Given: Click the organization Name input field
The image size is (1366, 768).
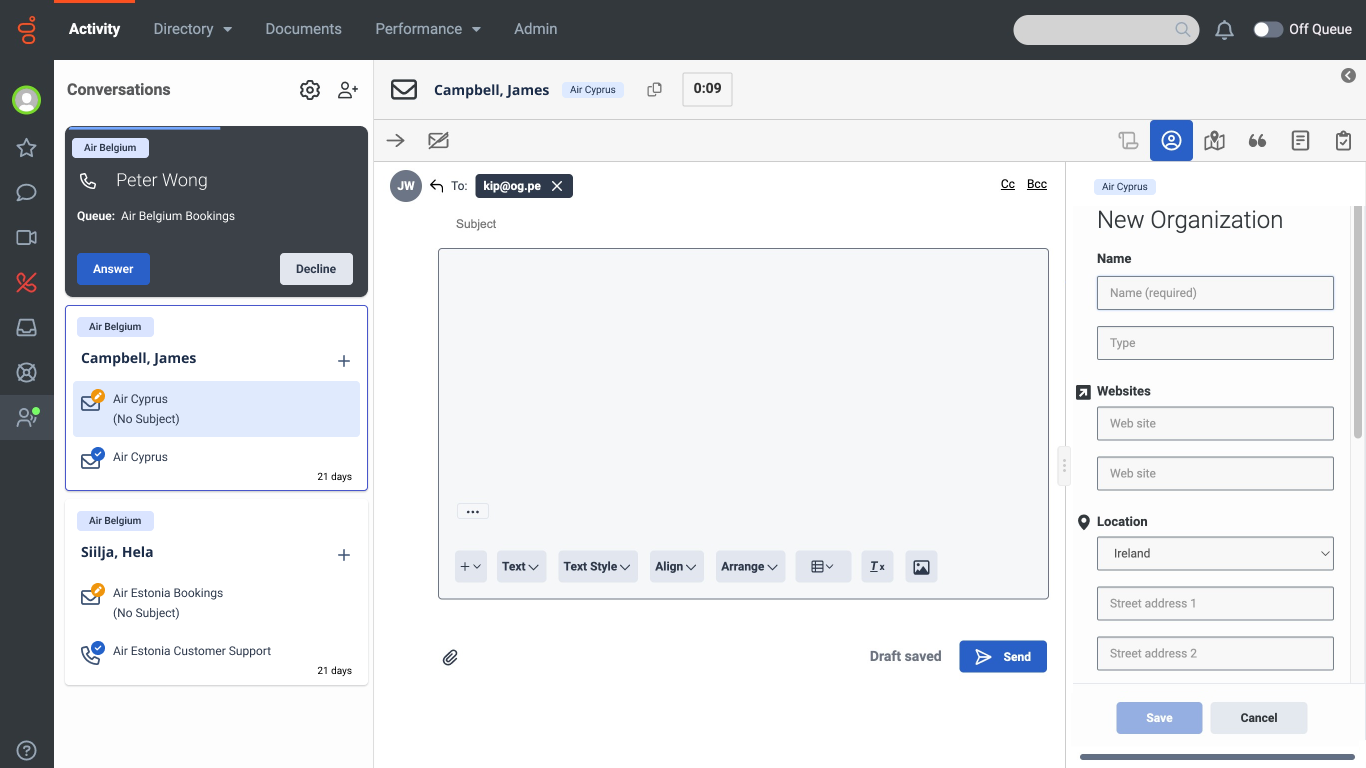Looking at the screenshot, I should (1215, 293).
